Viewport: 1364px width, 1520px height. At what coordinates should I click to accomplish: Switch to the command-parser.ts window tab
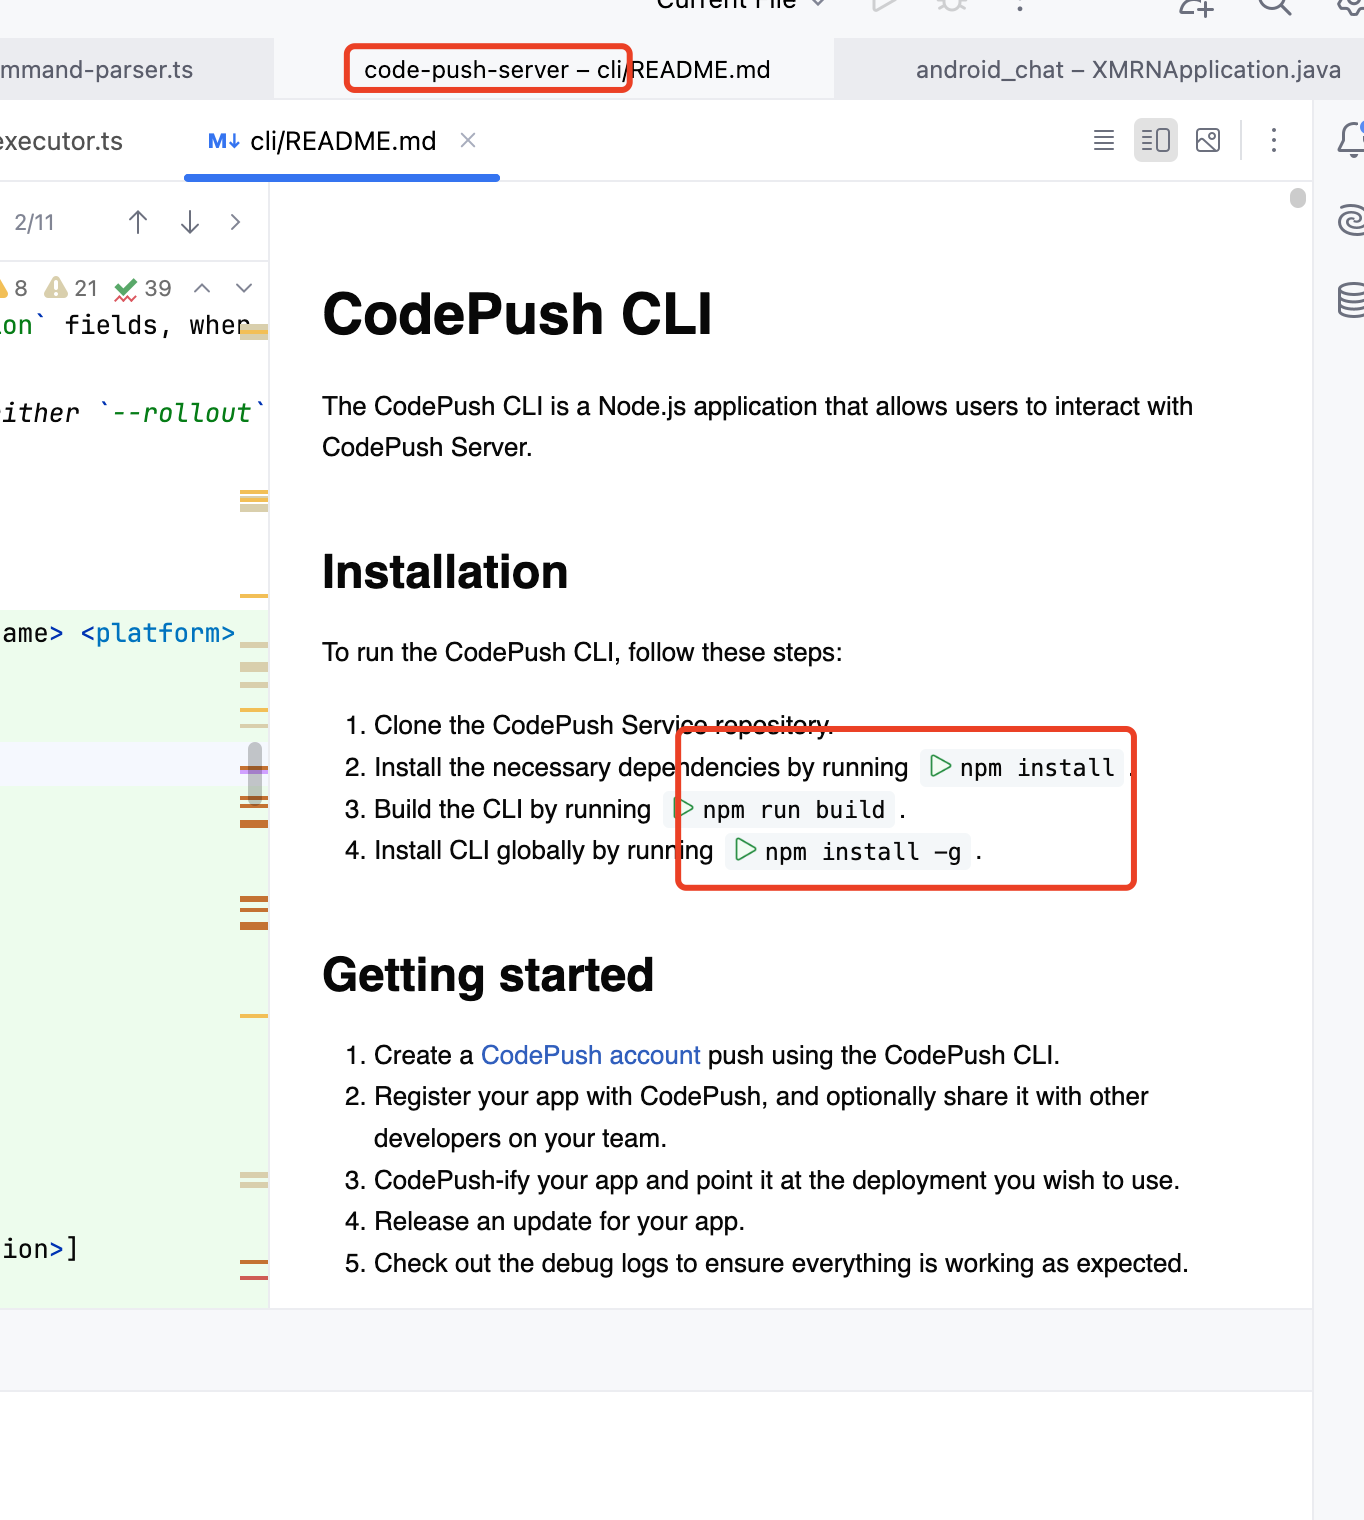coord(137,69)
